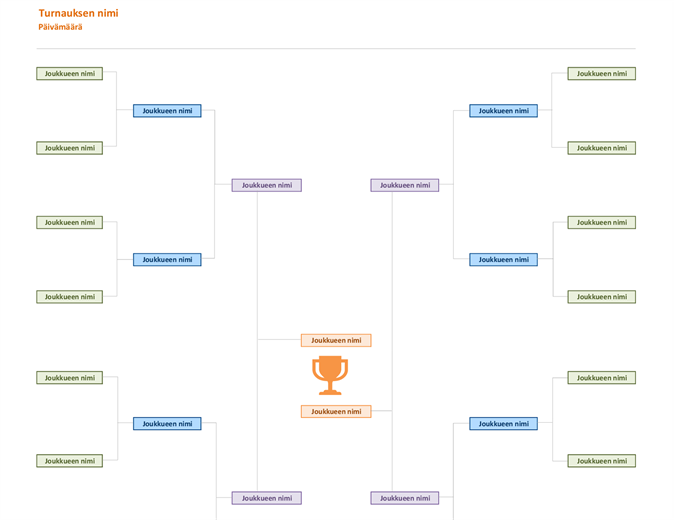Click the first green team box at top-left
The height and width of the screenshot is (520, 675).
[69, 74]
